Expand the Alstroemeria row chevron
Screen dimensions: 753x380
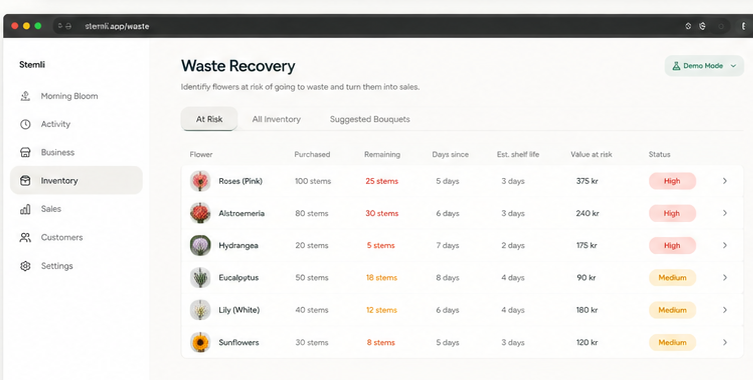pos(725,213)
